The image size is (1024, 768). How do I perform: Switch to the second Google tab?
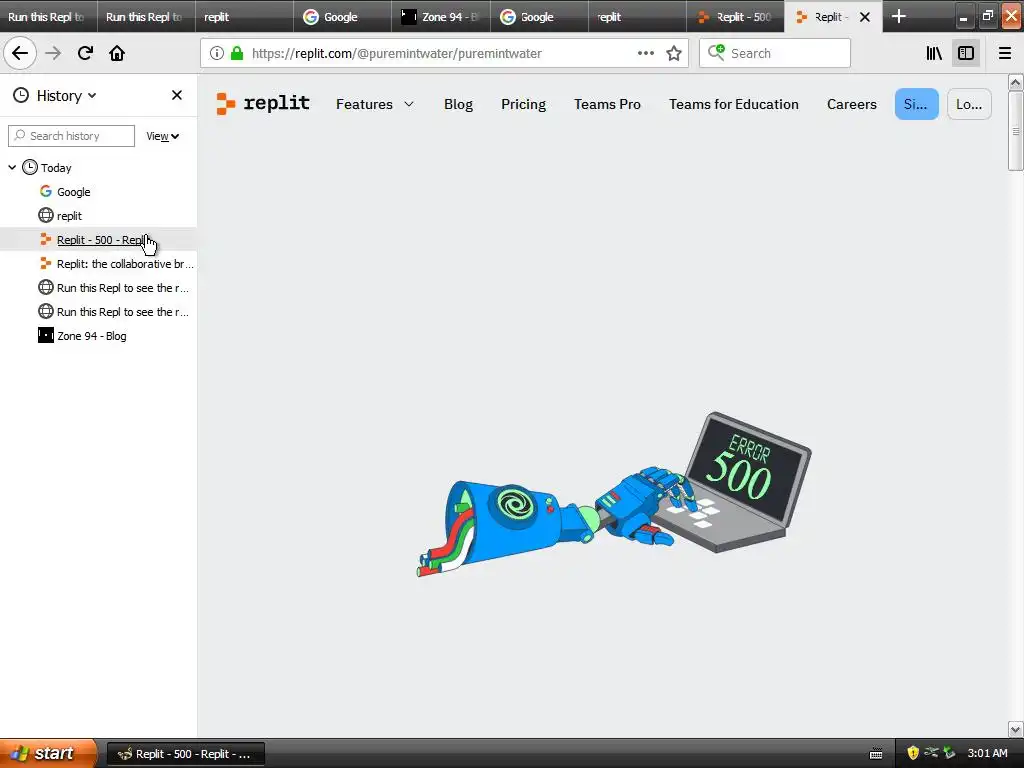(x=539, y=16)
